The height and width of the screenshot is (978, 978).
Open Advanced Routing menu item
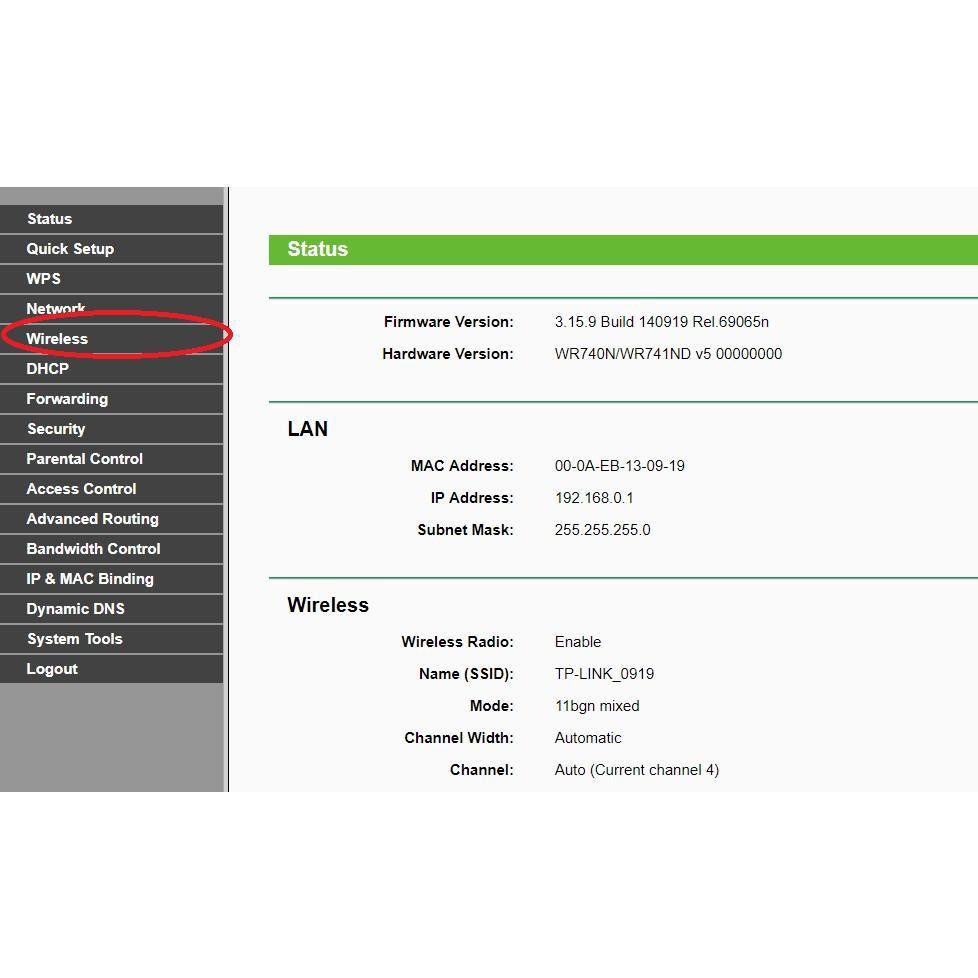click(x=92, y=519)
